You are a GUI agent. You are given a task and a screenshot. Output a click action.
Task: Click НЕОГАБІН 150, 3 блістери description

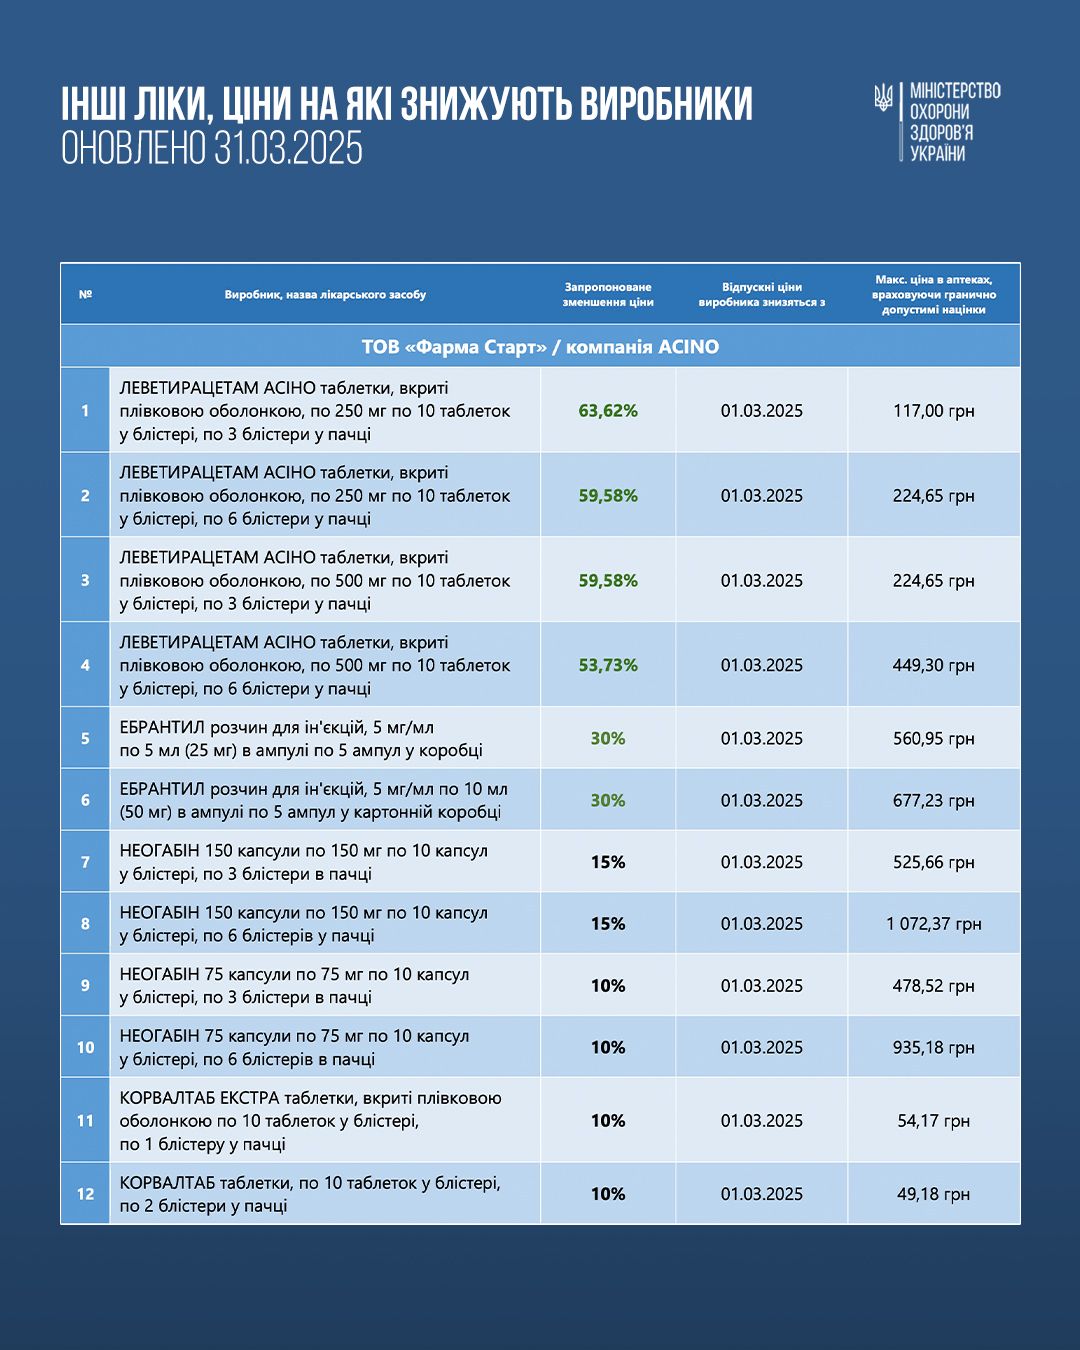tap(304, 863)
